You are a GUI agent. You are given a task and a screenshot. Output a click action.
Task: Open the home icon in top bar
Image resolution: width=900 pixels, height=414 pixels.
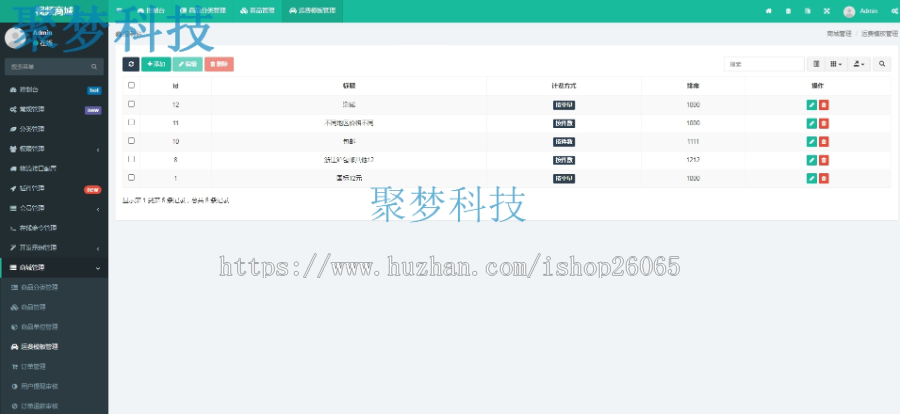769,11
